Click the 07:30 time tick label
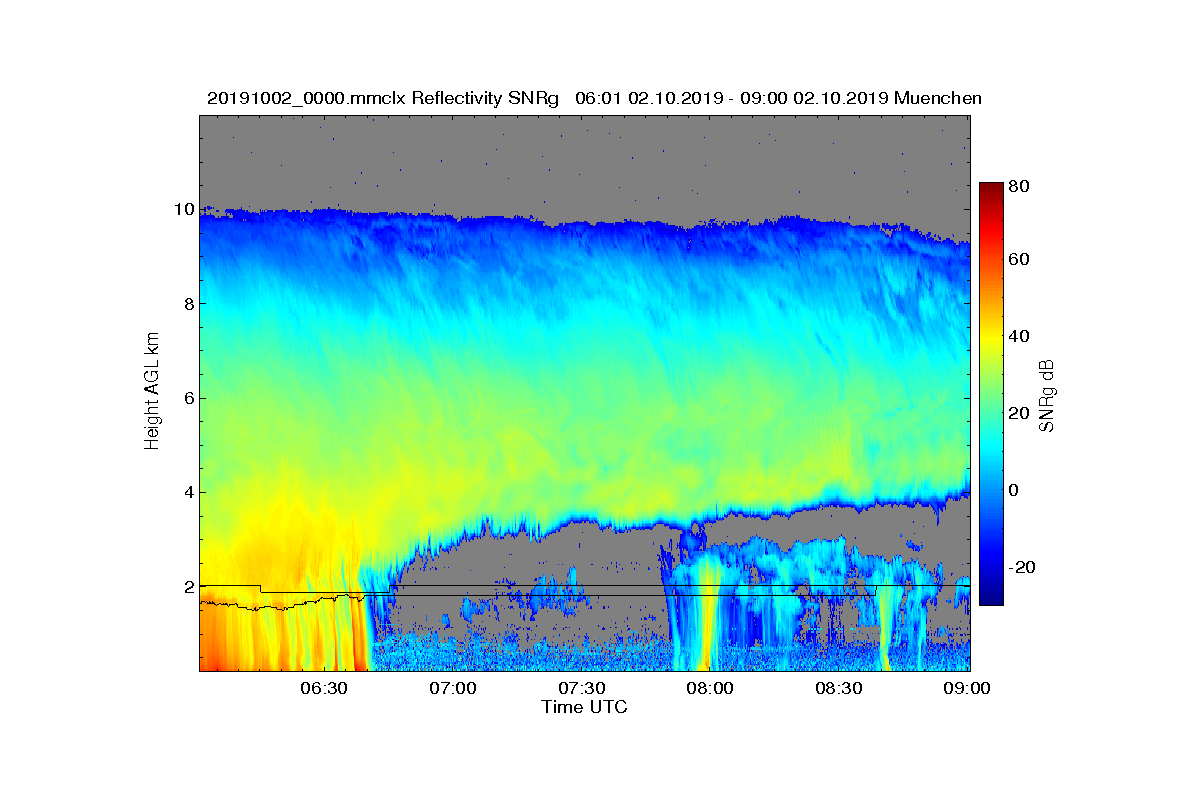Viewport: 1200px width, 800px height. tap(582, 689)
